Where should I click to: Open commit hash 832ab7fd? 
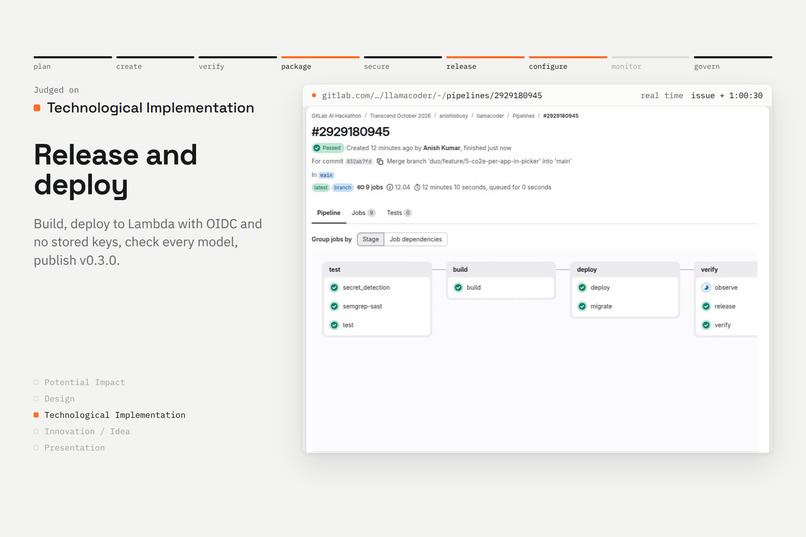(x=359, y=161)
